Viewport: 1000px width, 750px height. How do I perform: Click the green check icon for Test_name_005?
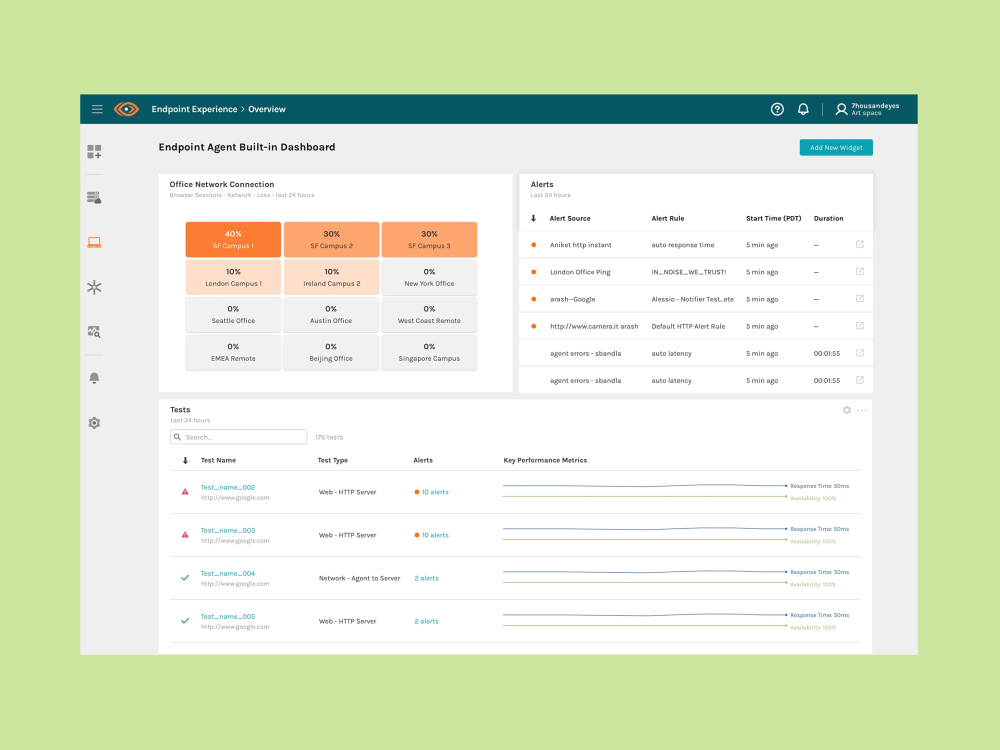pyautogui.click(x=185, y=621)
